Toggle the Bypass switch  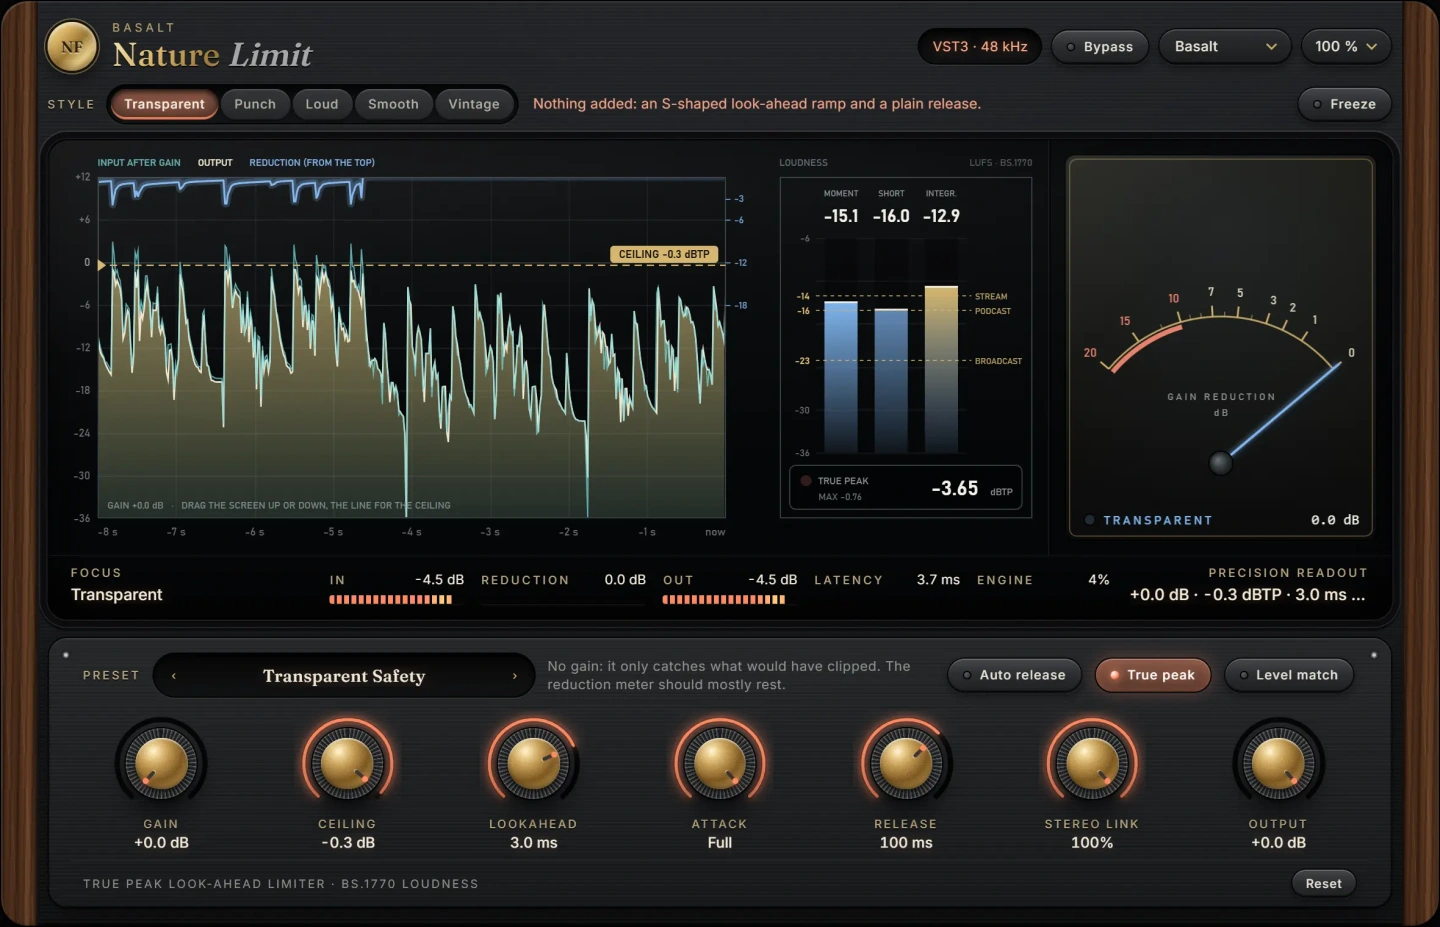(1099, 47)
